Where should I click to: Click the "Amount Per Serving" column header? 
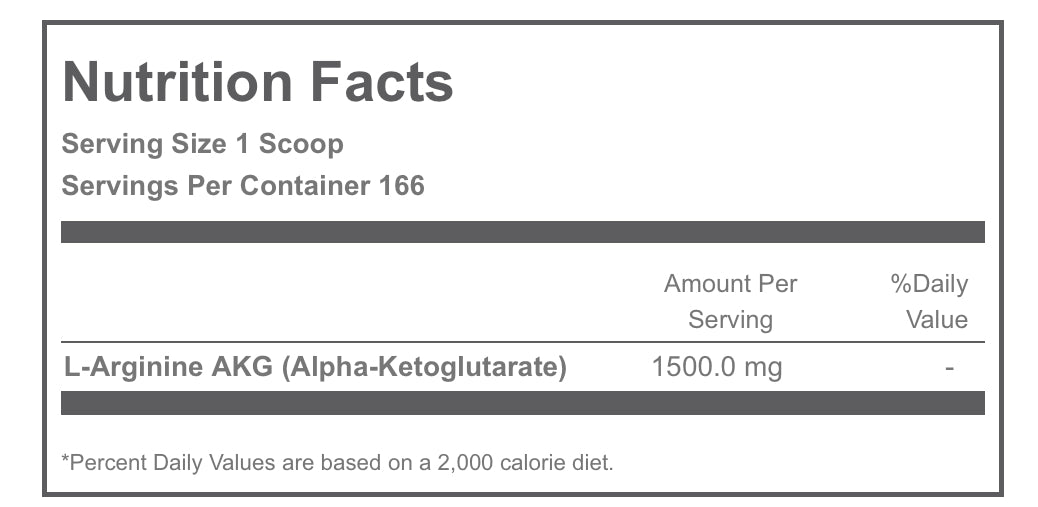730,302
